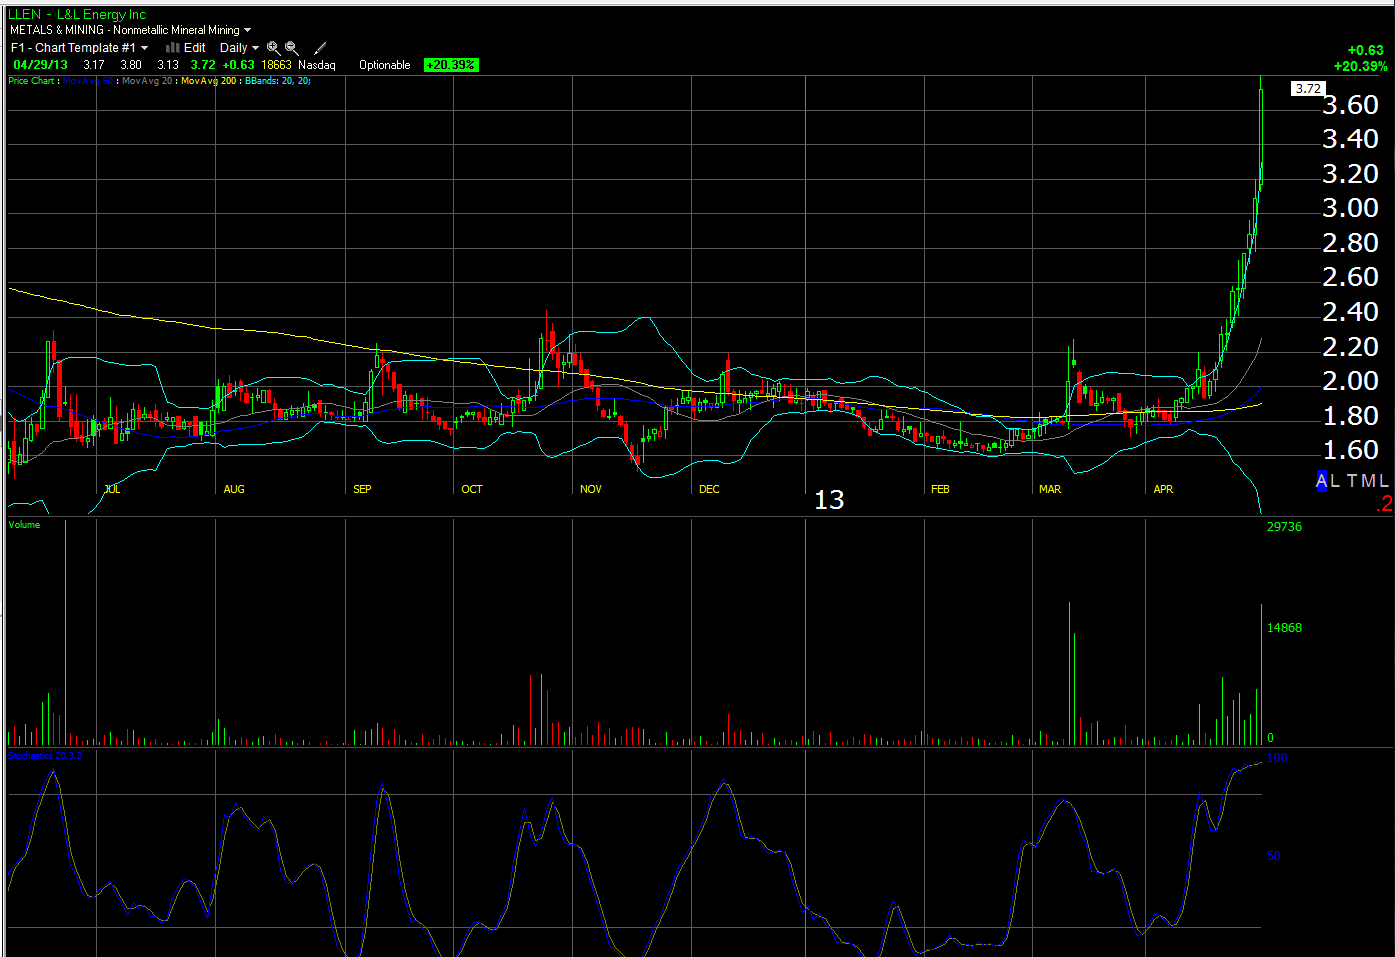Click the JUL month label on time axis
Image resolution: width=1395 pixels, height=957 pixels.
coord(112,489)
